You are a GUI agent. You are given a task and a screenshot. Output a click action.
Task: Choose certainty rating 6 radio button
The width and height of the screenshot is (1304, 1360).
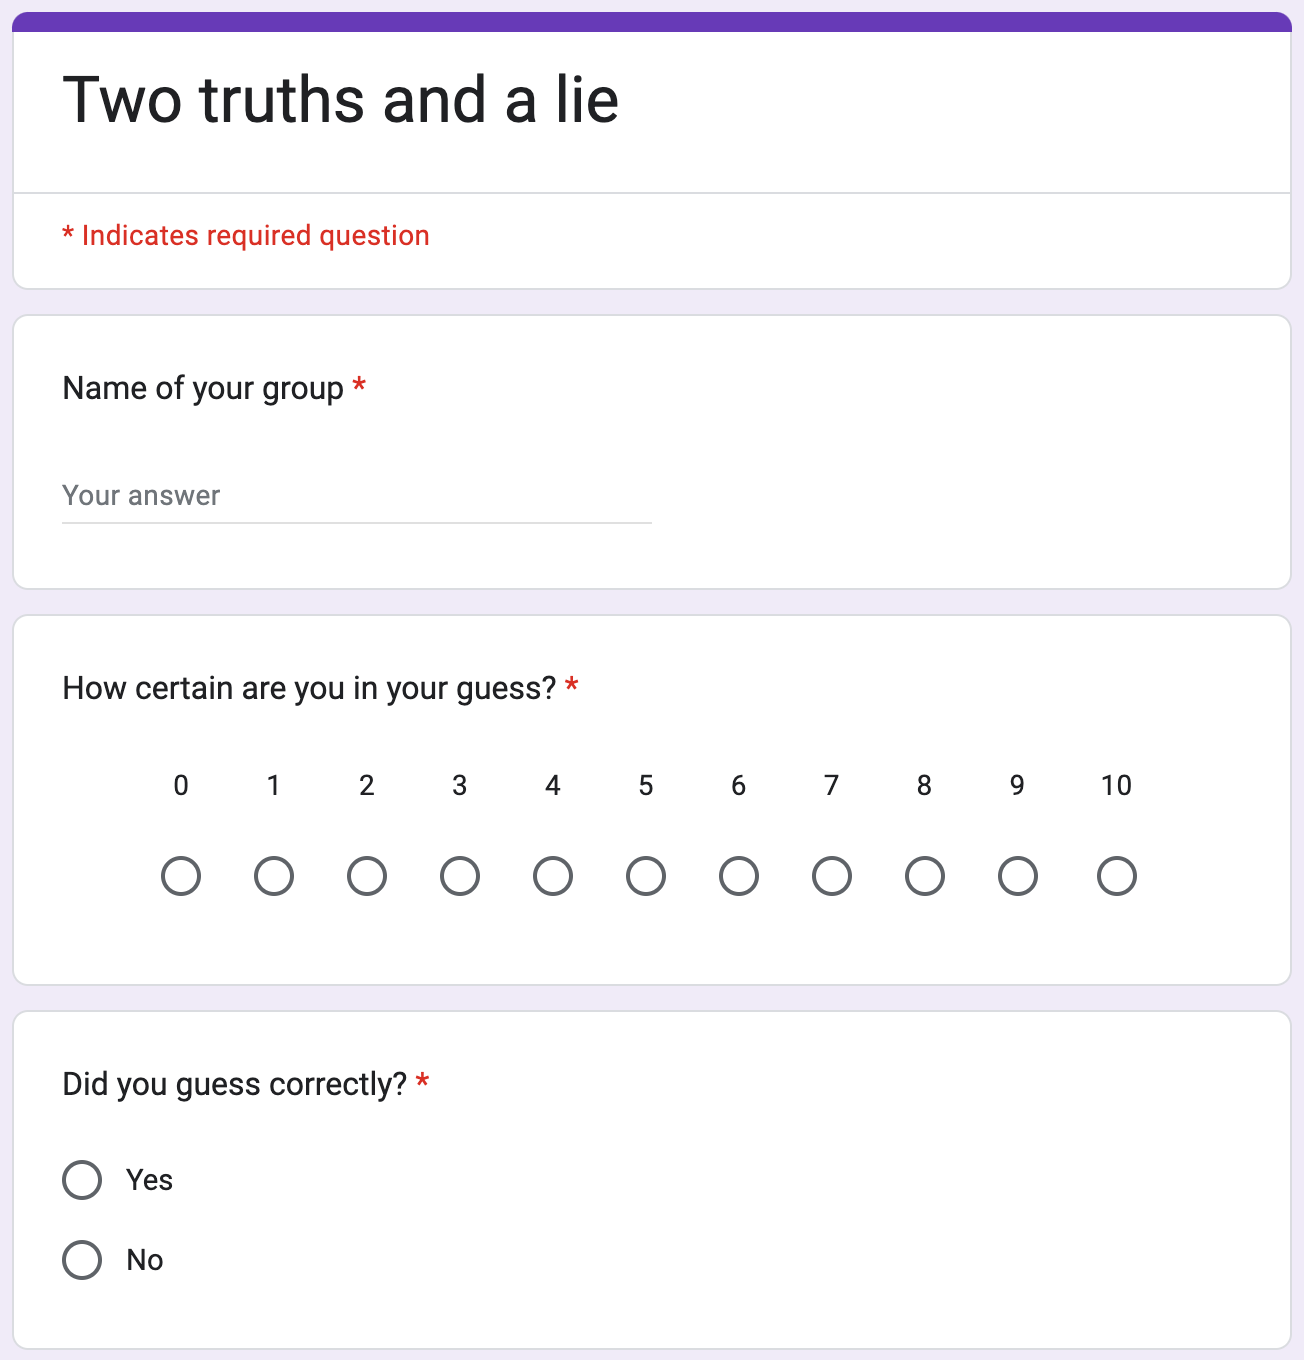point(739,876)
